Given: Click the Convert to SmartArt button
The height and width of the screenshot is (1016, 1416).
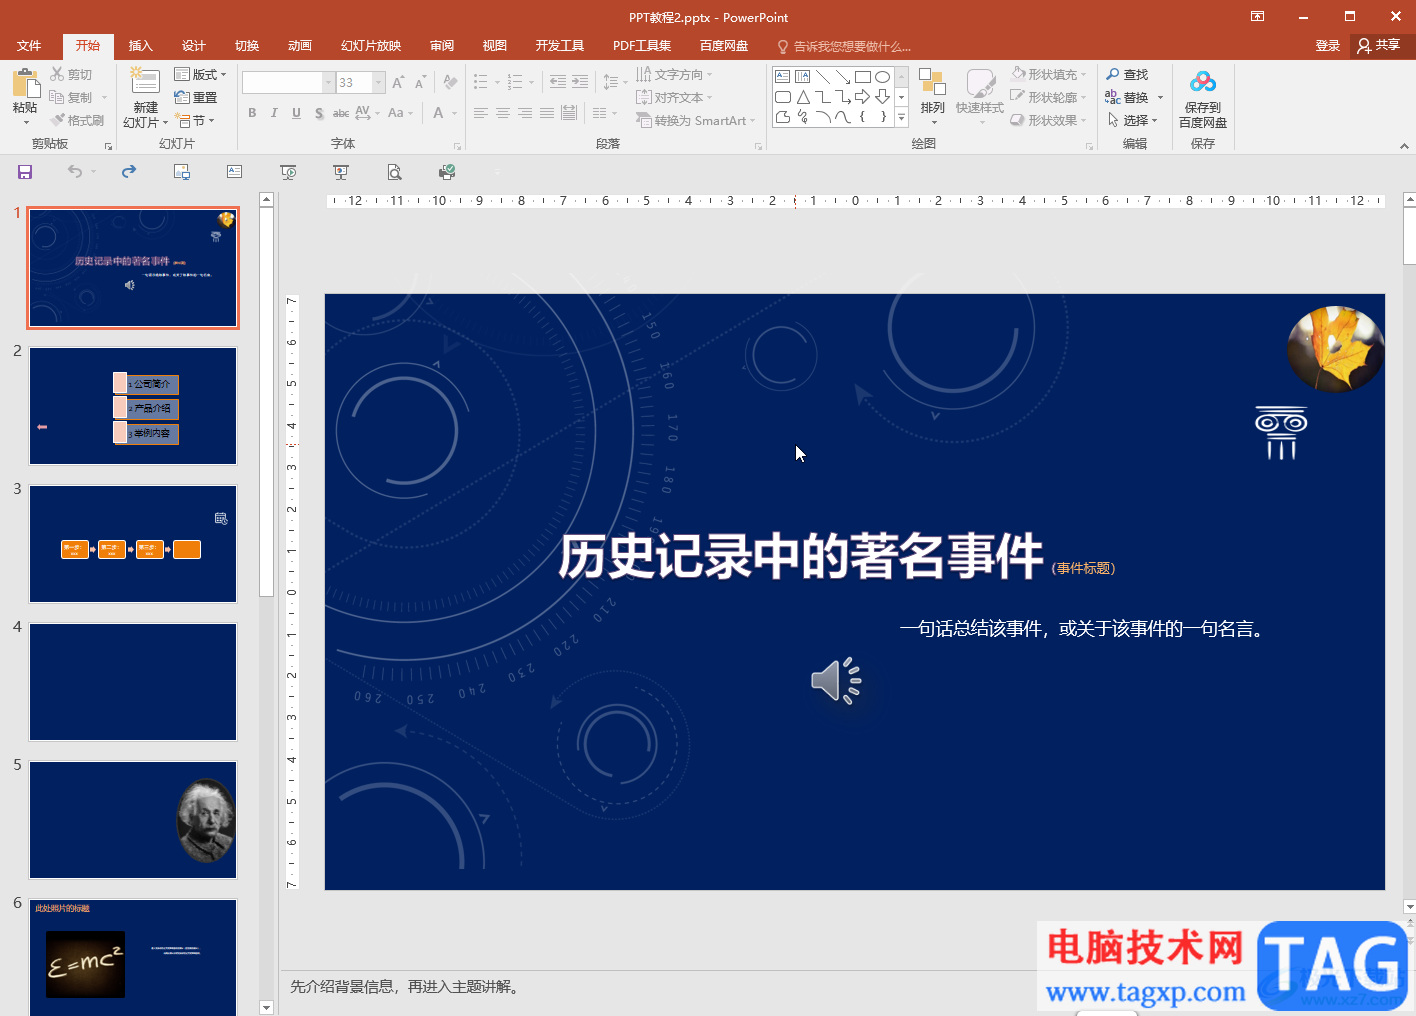Looking at the screenshot, I should click(696, 121).
